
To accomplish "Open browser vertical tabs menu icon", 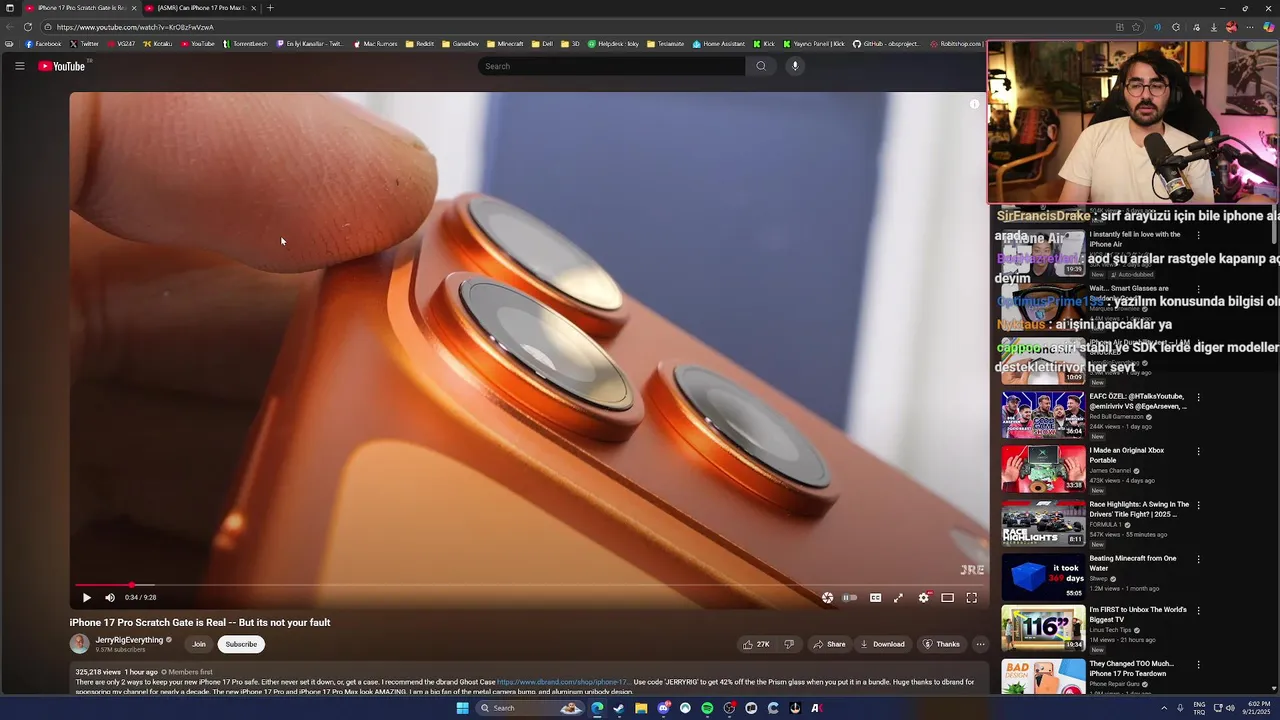I will (x=10, y=8).
